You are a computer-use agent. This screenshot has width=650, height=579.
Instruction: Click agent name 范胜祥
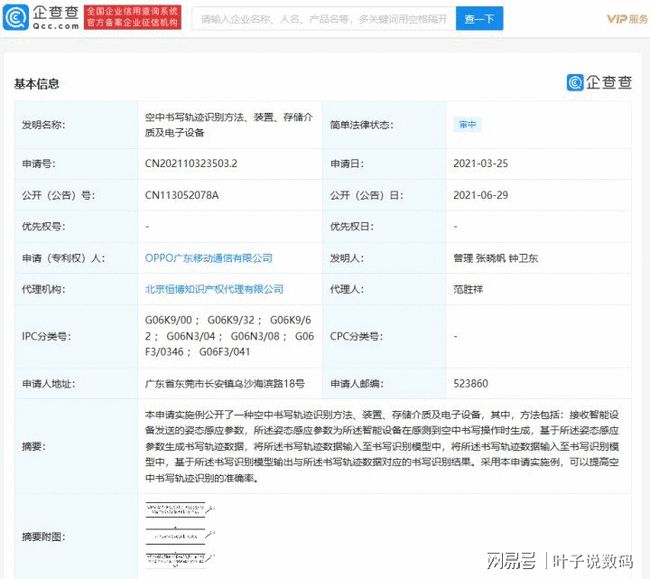pyautogui.click(x=468, y=289)
